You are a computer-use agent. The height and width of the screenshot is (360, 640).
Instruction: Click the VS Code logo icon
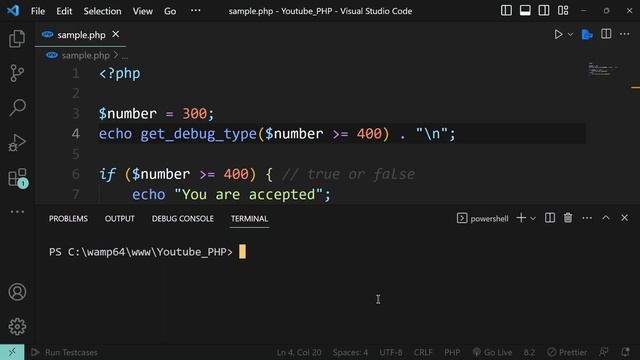pos(13,11)
